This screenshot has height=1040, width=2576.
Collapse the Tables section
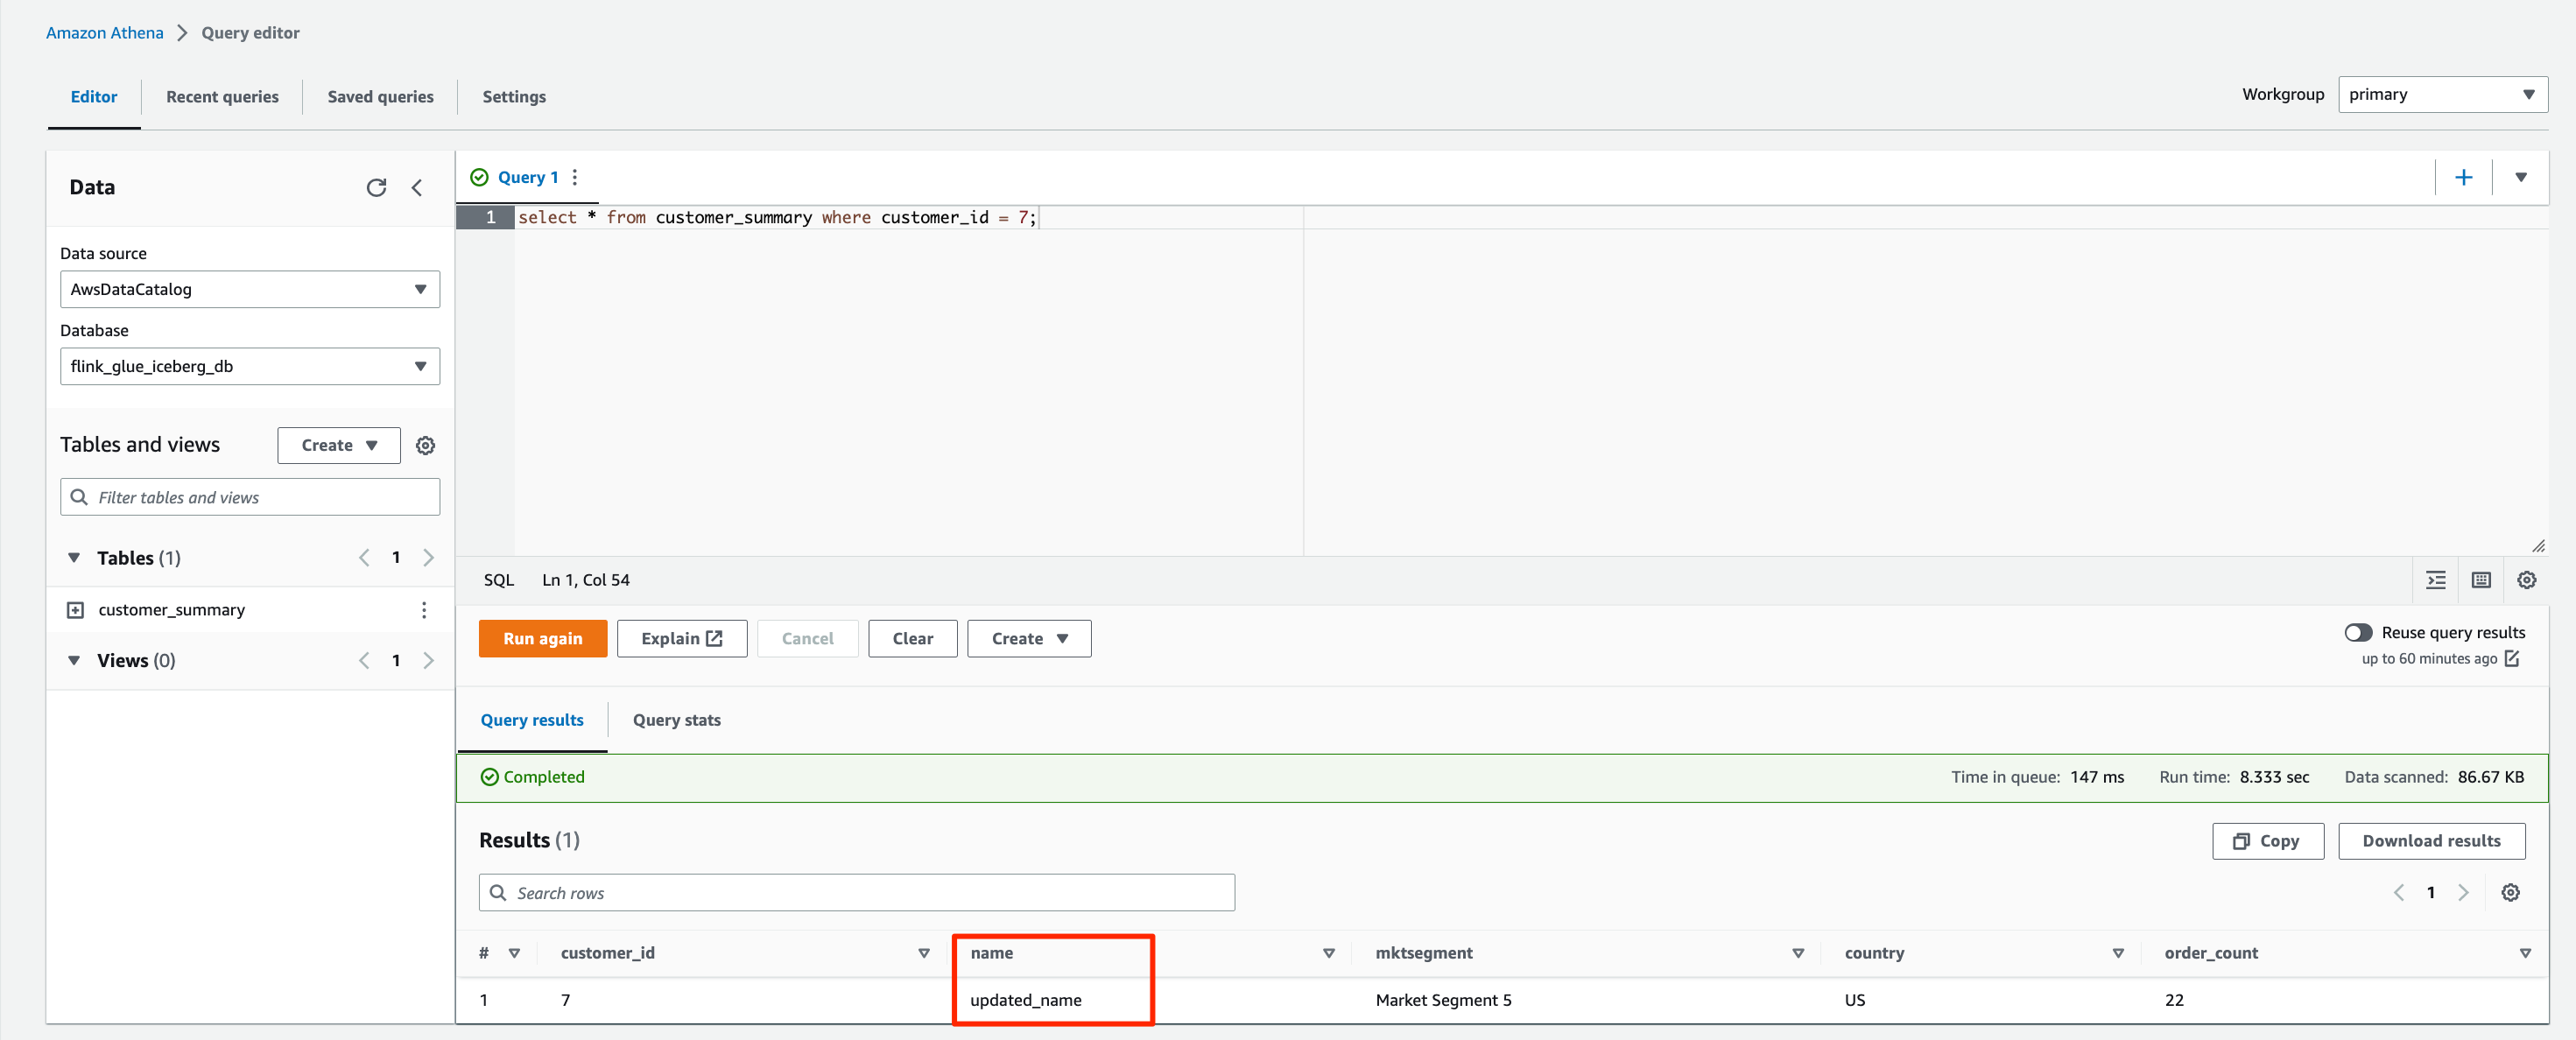pyautogui.click(x=74, y=558)
